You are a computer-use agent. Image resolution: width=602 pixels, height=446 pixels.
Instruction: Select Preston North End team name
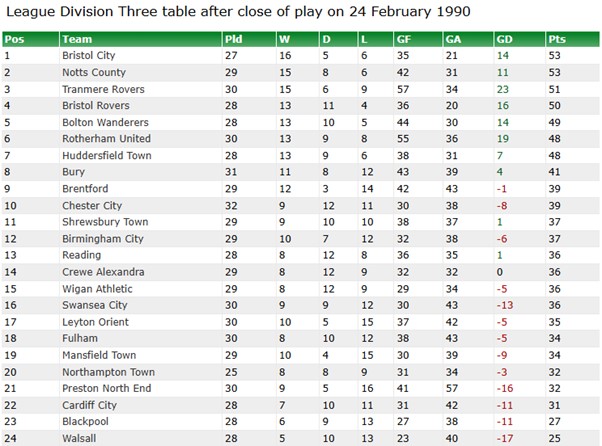[107, 388]
